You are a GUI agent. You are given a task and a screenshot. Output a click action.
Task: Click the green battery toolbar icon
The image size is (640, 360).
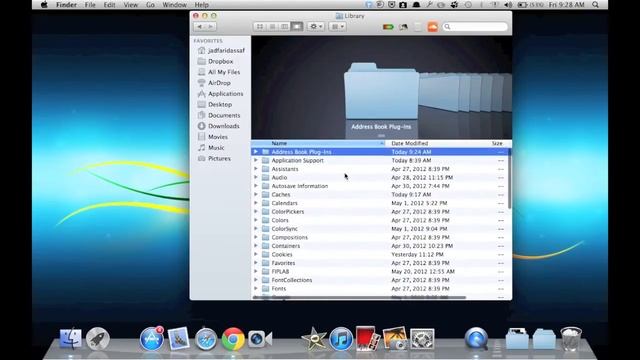[388, 27]
